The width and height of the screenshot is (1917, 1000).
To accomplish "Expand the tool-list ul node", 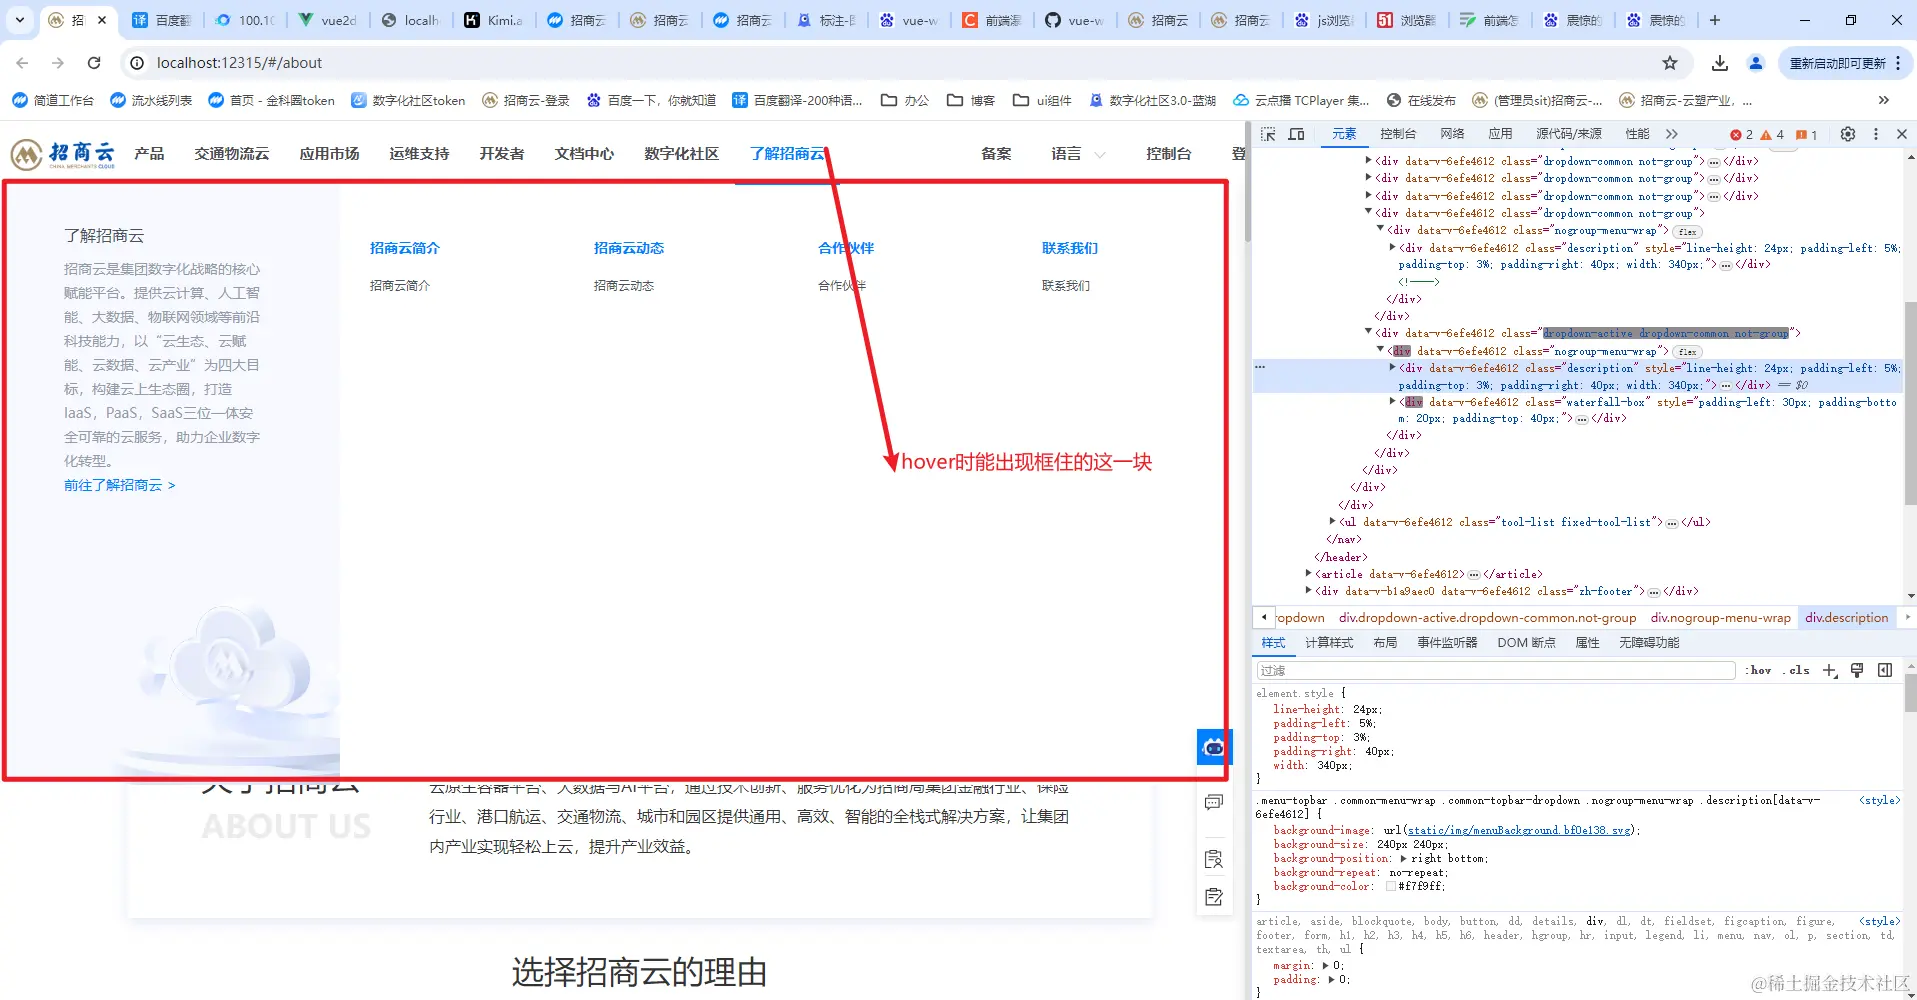I will point(1333,522).
